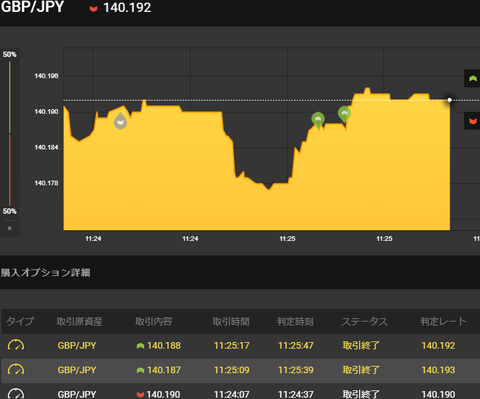Click GBP/JPY in the 11:25:17 trade row
This screenshot has height=399, width=480.
(77, 346)
